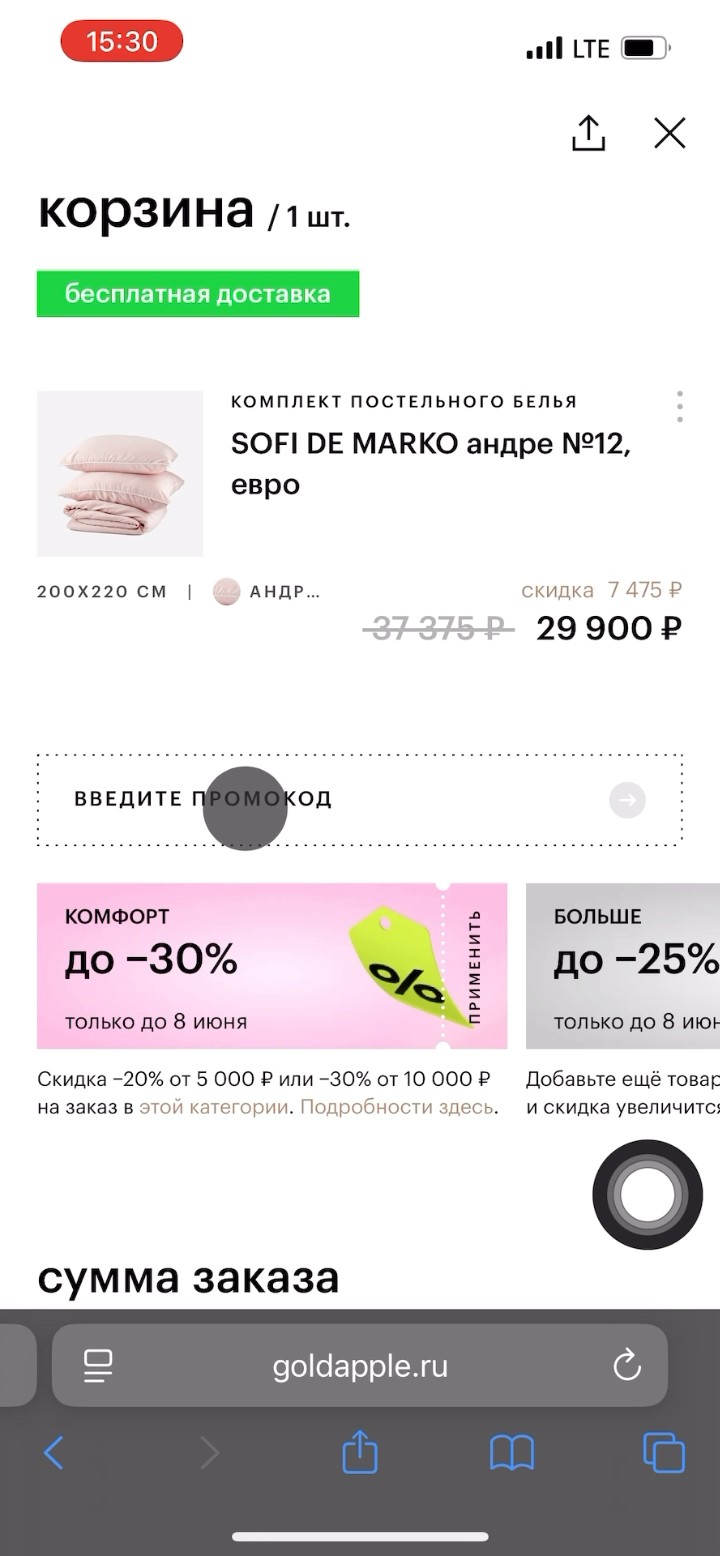Reload the page with the refresh icon

[x=627, y=1365]
